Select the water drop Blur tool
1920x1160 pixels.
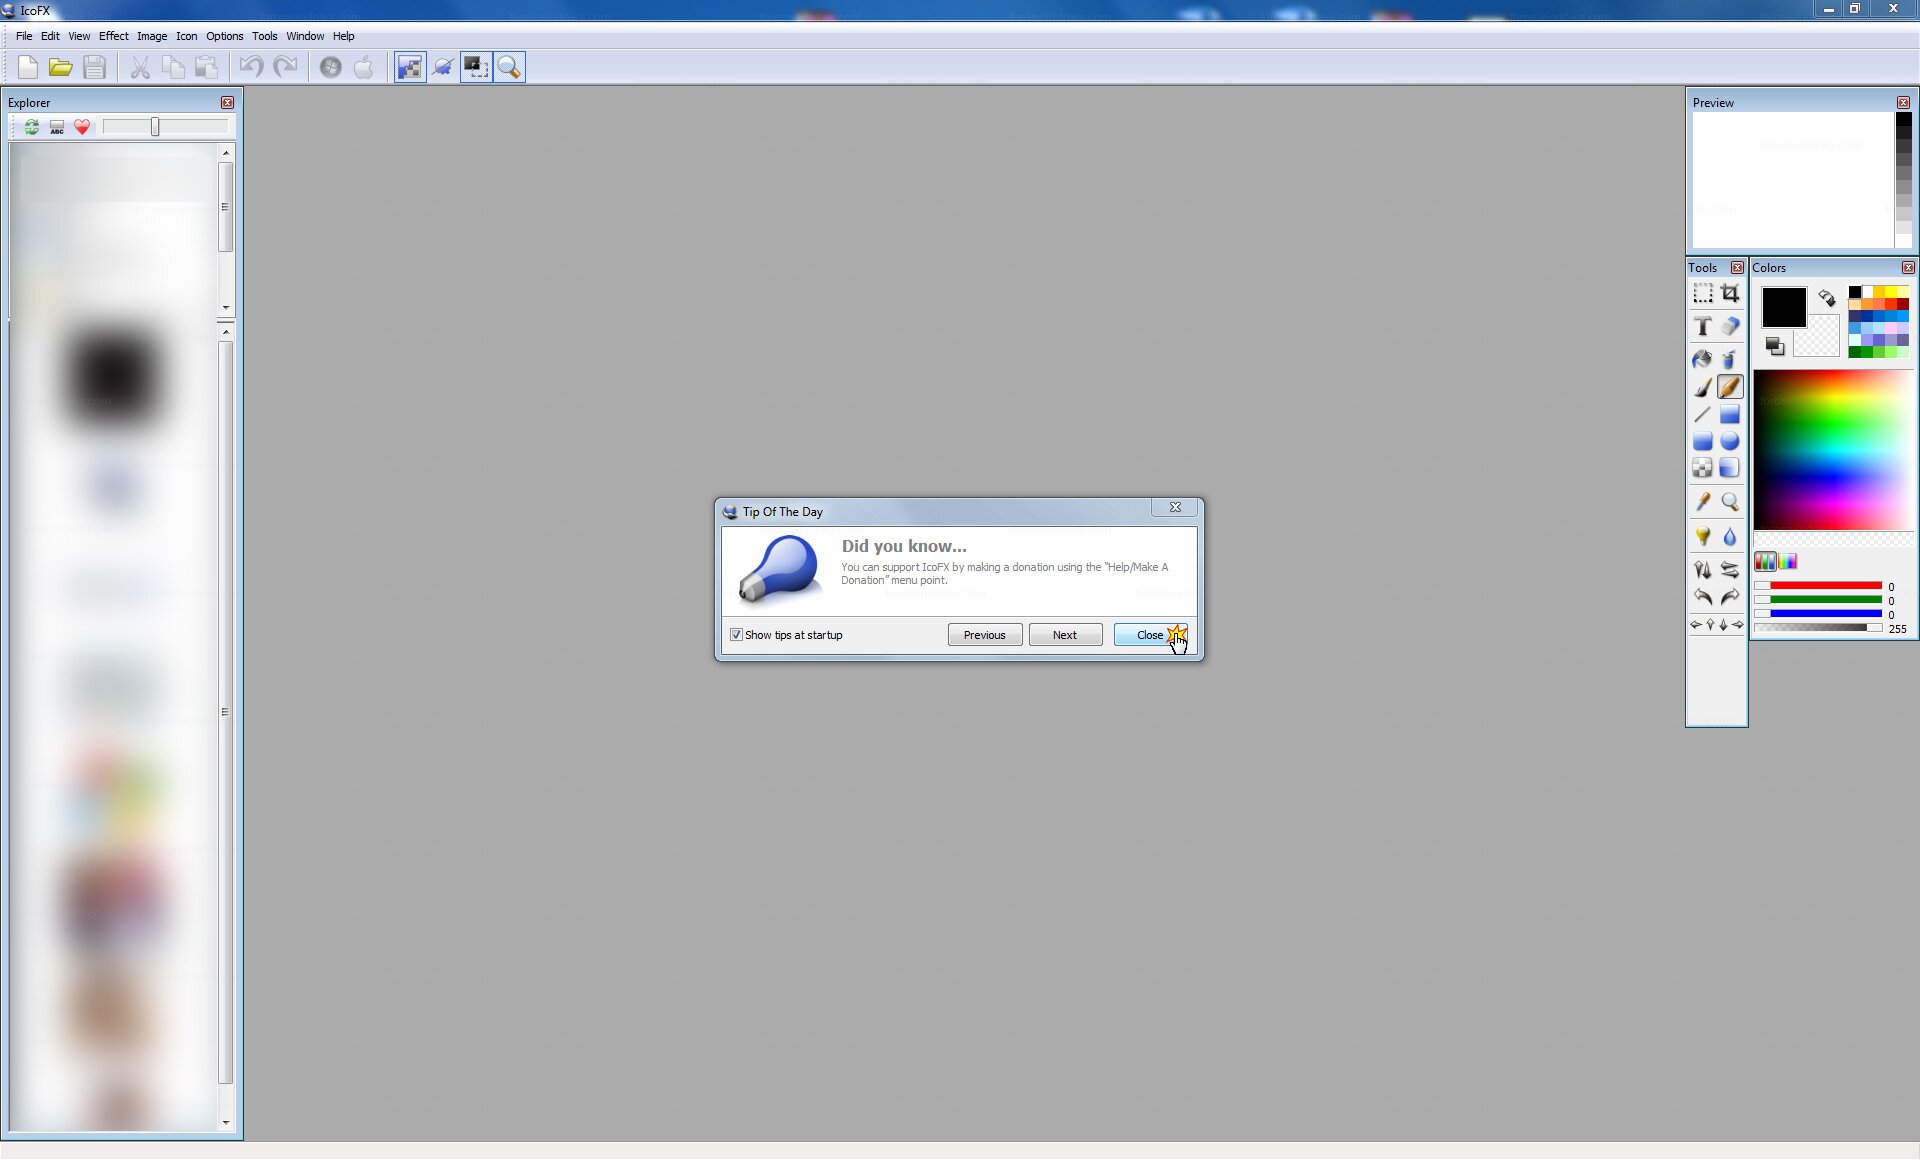click(x=1730, y=537)
